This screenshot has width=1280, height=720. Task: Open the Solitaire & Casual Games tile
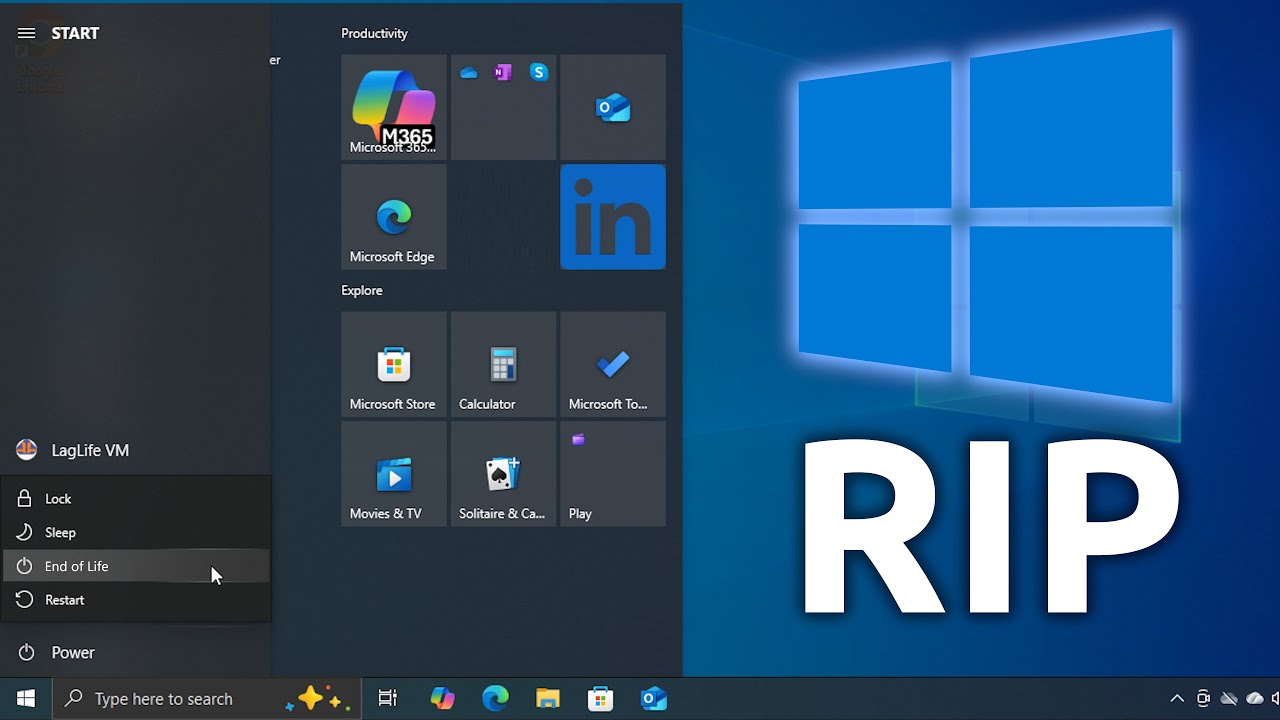coord(503,474)
